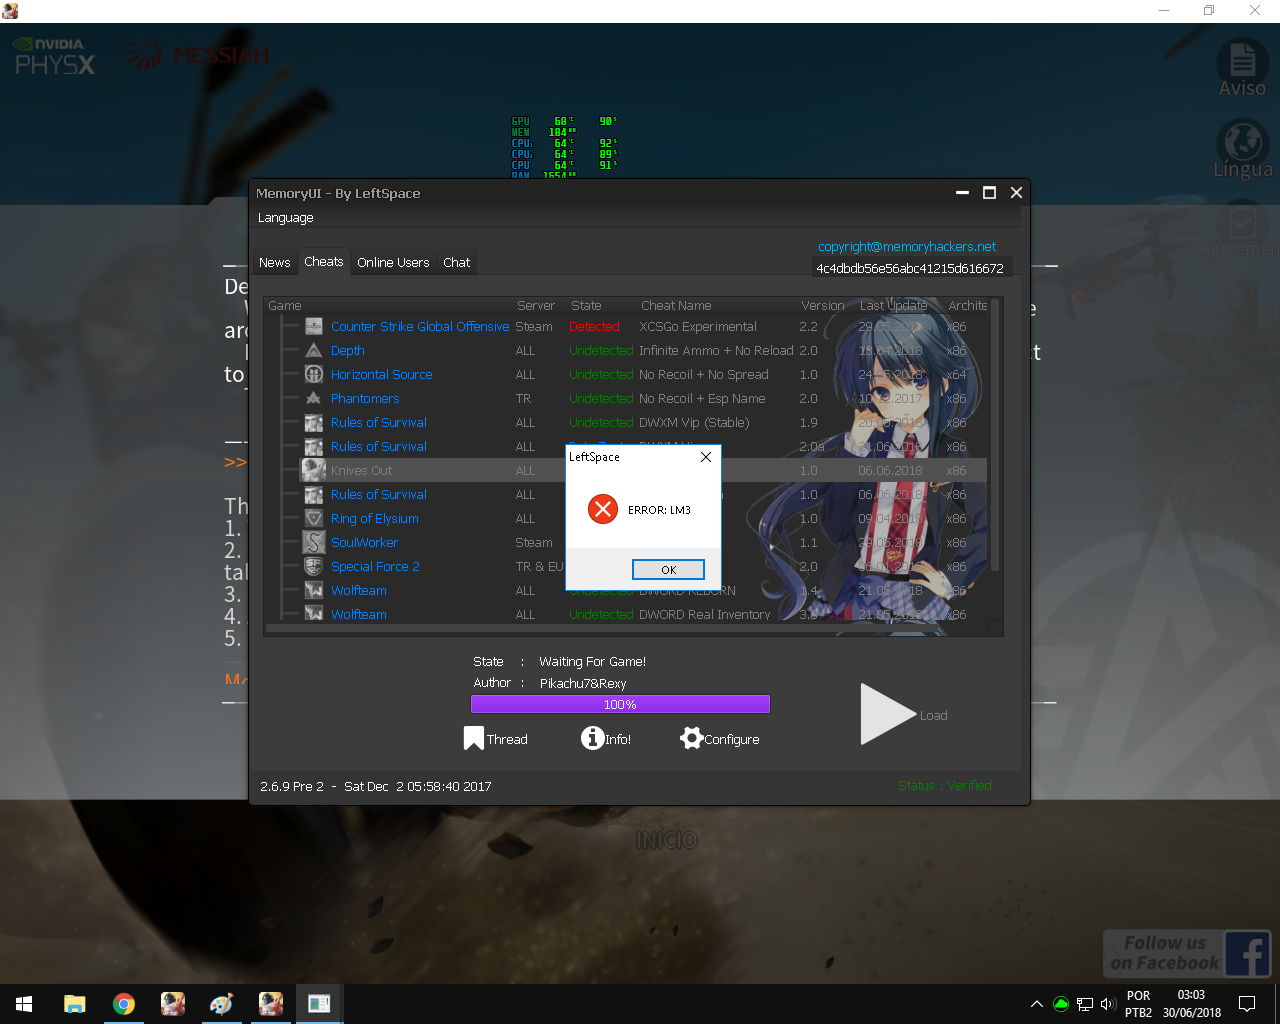Click icon of Rules of Survival version 1.9
This screenshot has height=1024, width=1280.
[314, 423]
